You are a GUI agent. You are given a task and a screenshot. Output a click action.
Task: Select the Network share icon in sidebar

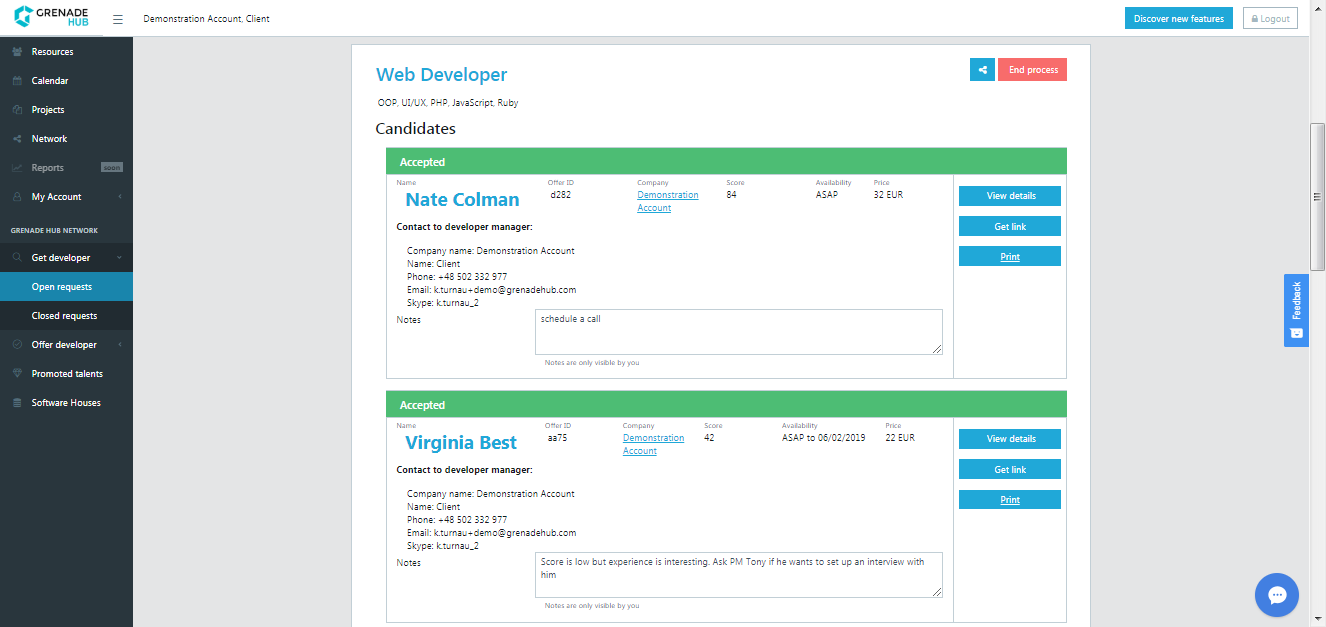(17, 139)
